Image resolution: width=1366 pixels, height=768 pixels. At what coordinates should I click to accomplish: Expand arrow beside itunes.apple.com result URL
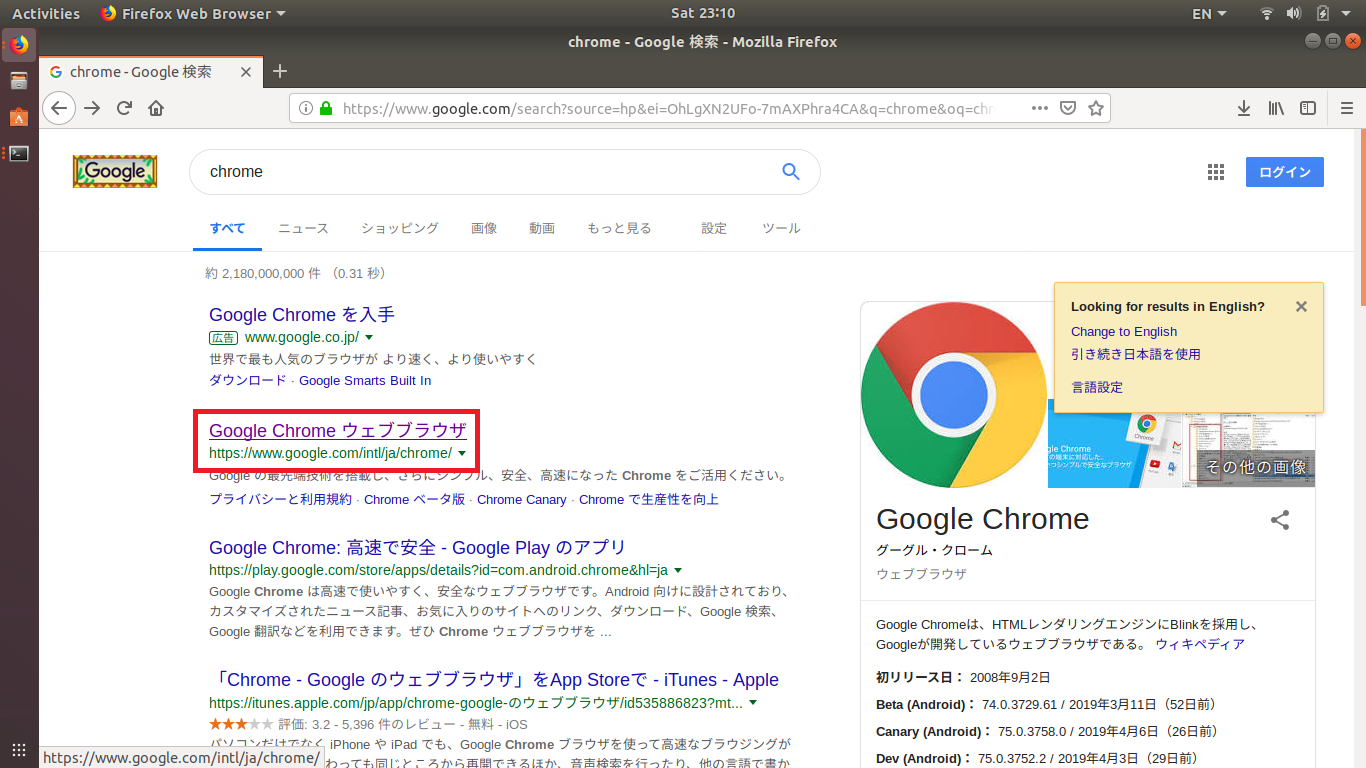(753, 704)
